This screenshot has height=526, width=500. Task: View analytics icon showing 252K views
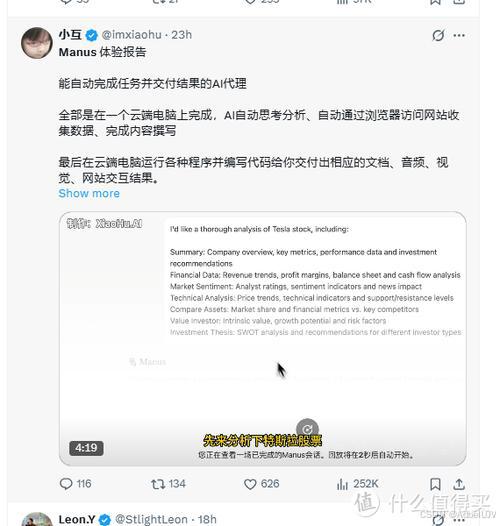click(x=342, y=484)
